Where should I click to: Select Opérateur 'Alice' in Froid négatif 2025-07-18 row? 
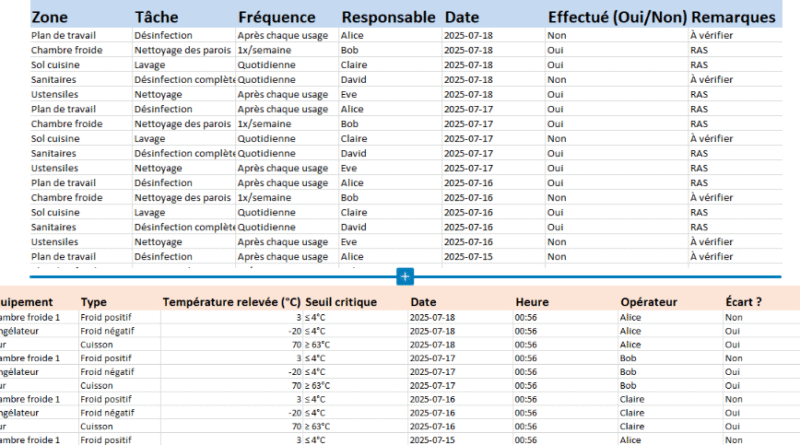coord(631,331)
